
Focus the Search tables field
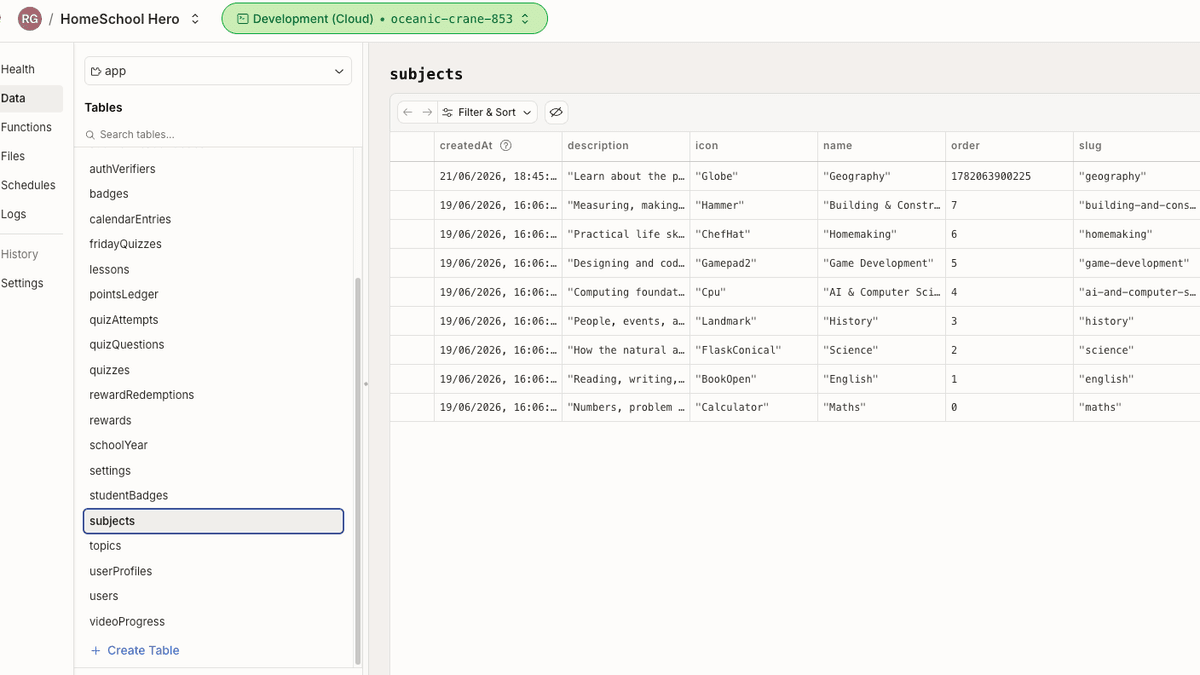click(x=218, y=134)
